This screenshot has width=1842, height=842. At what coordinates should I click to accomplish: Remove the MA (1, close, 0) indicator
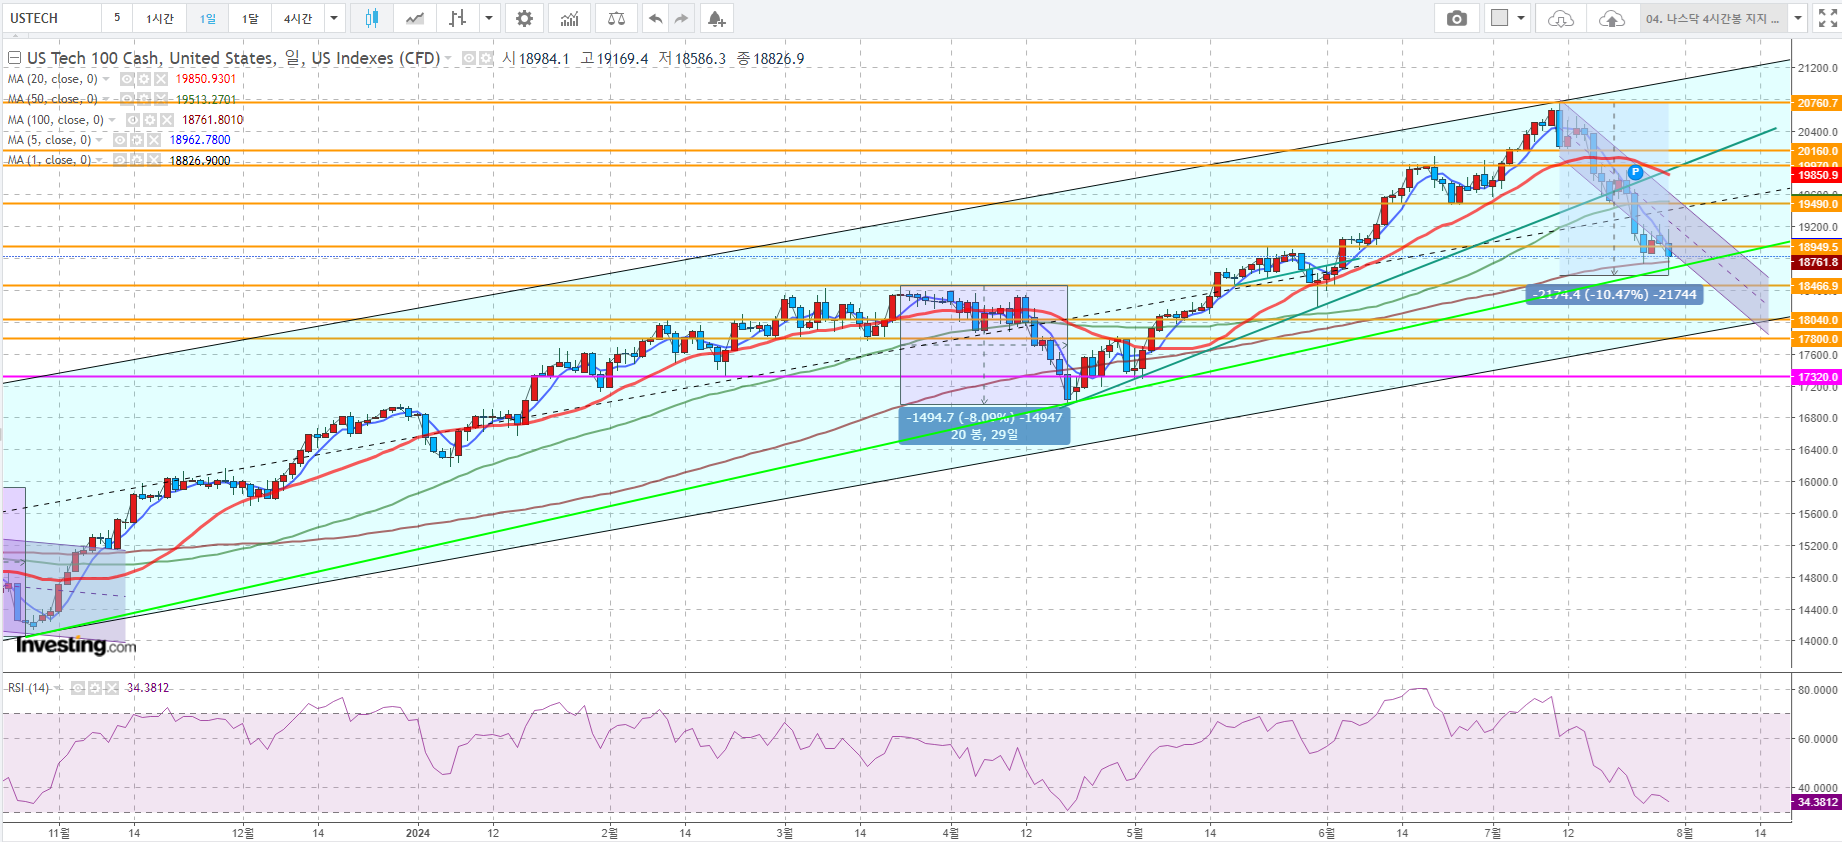(154, 160)
